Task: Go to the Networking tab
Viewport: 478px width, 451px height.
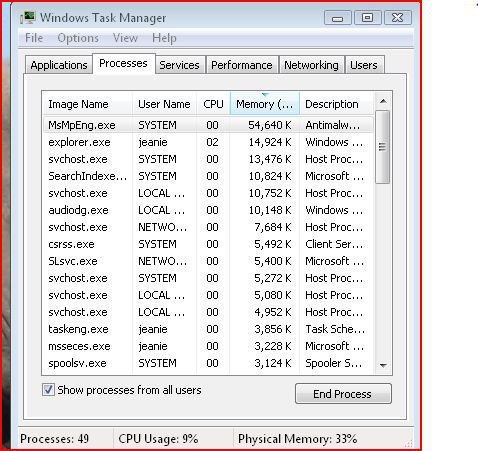Action: tap(311, 65)
